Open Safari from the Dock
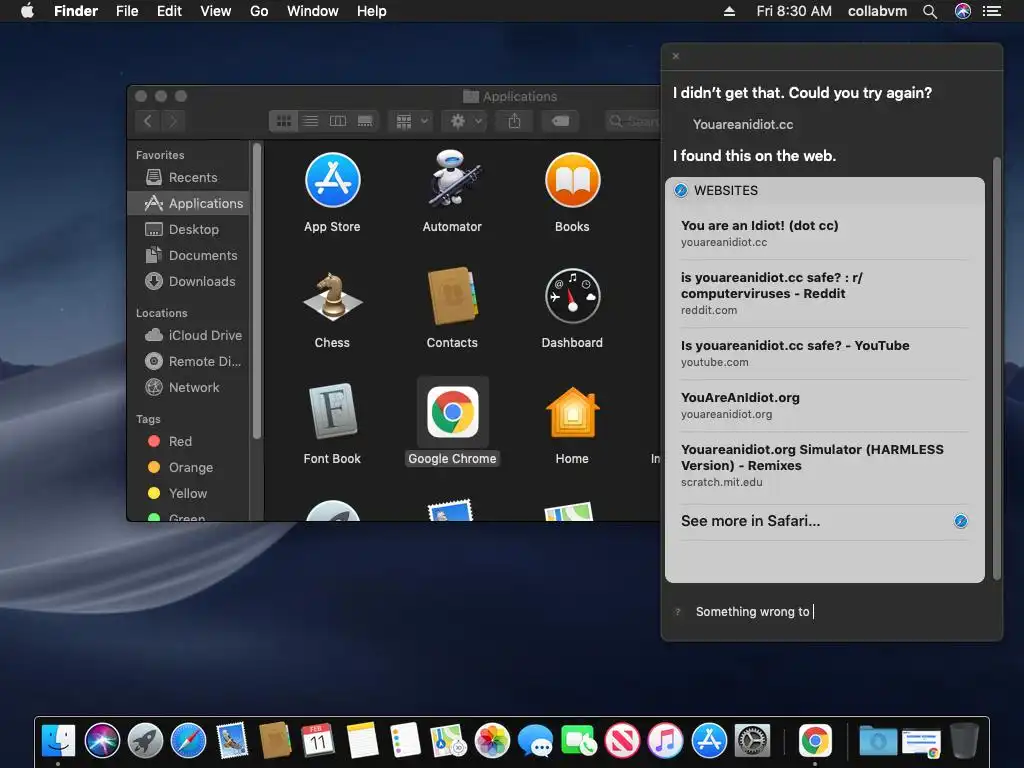The height and width of the screenshot is (768, 1024). click(x=189, y=741)
